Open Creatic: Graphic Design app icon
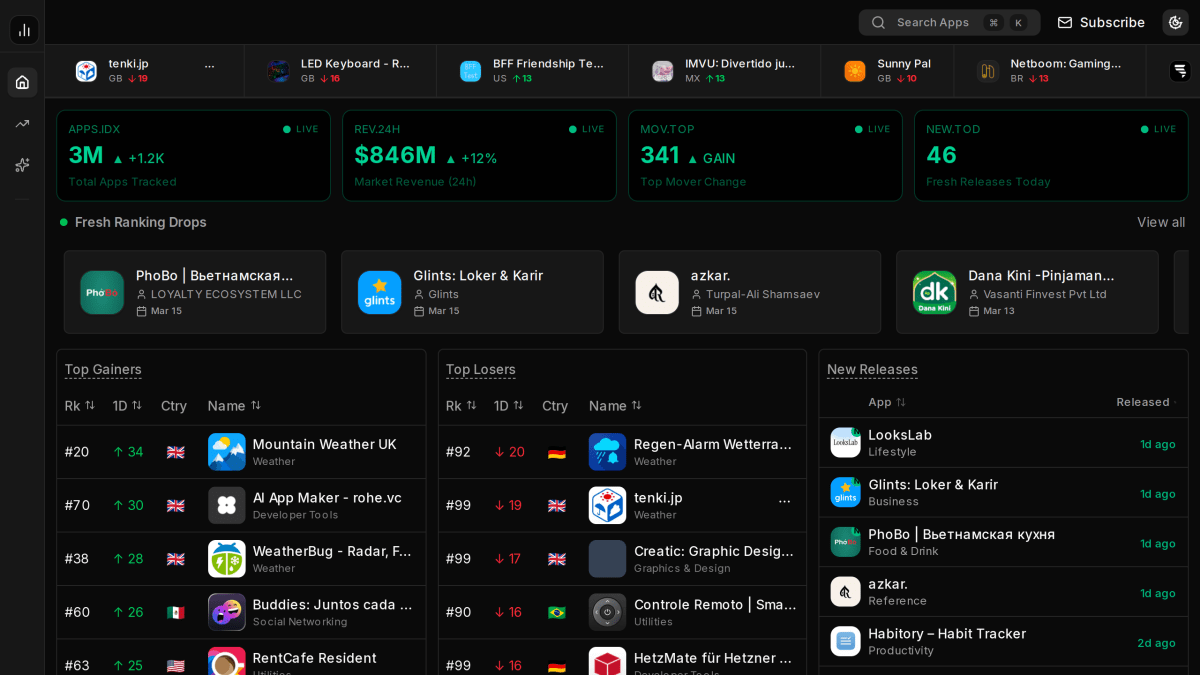Screen dimensions: 1200x675 click(608, 559)
